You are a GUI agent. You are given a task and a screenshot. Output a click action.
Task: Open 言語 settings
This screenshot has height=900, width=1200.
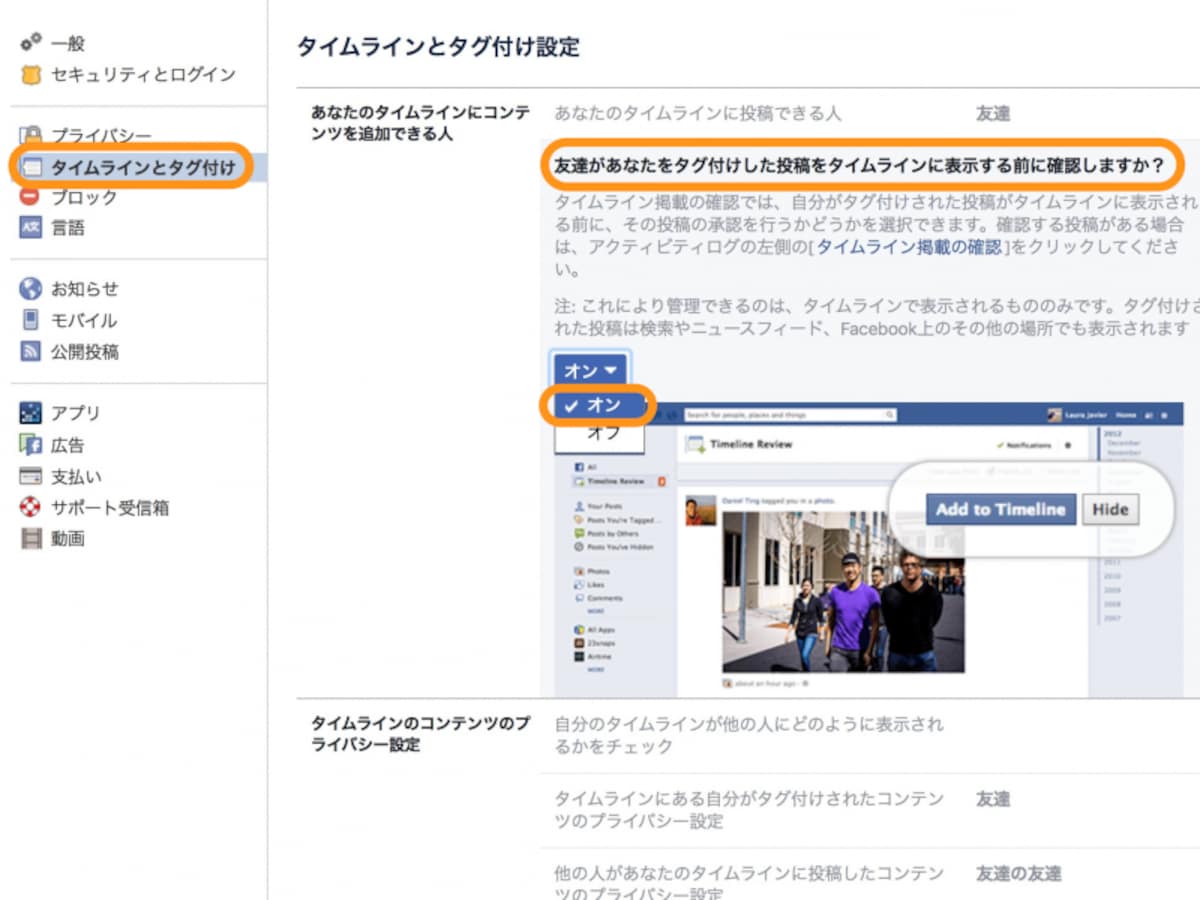tap(68, 228)
